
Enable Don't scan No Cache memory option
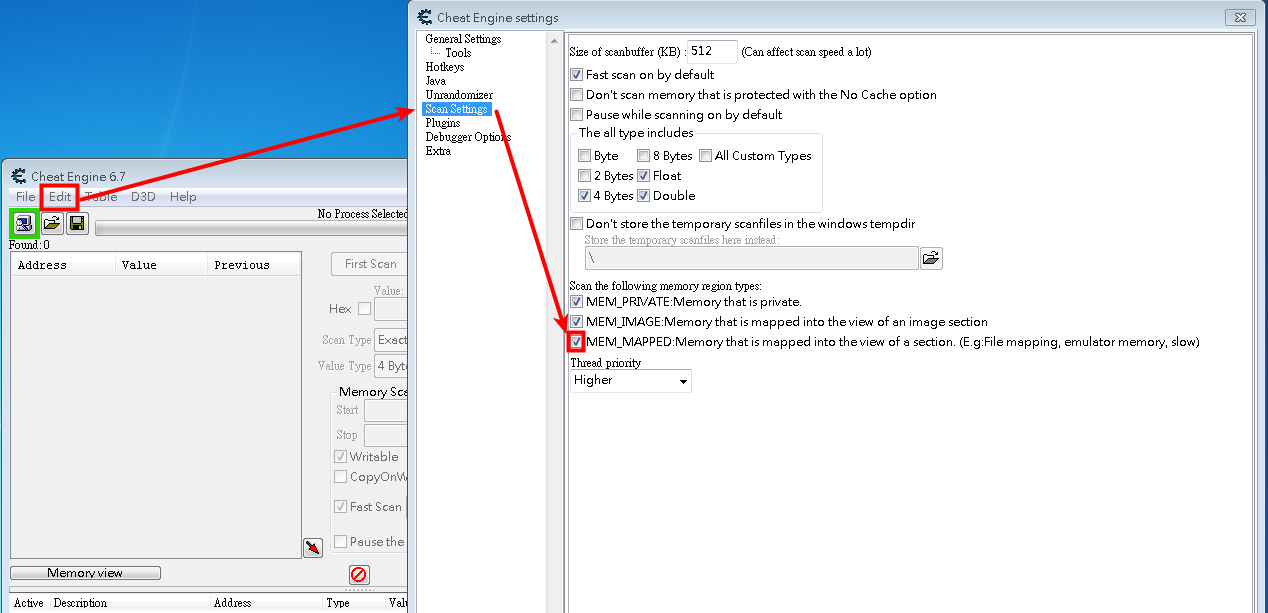[x=576, y=95]
